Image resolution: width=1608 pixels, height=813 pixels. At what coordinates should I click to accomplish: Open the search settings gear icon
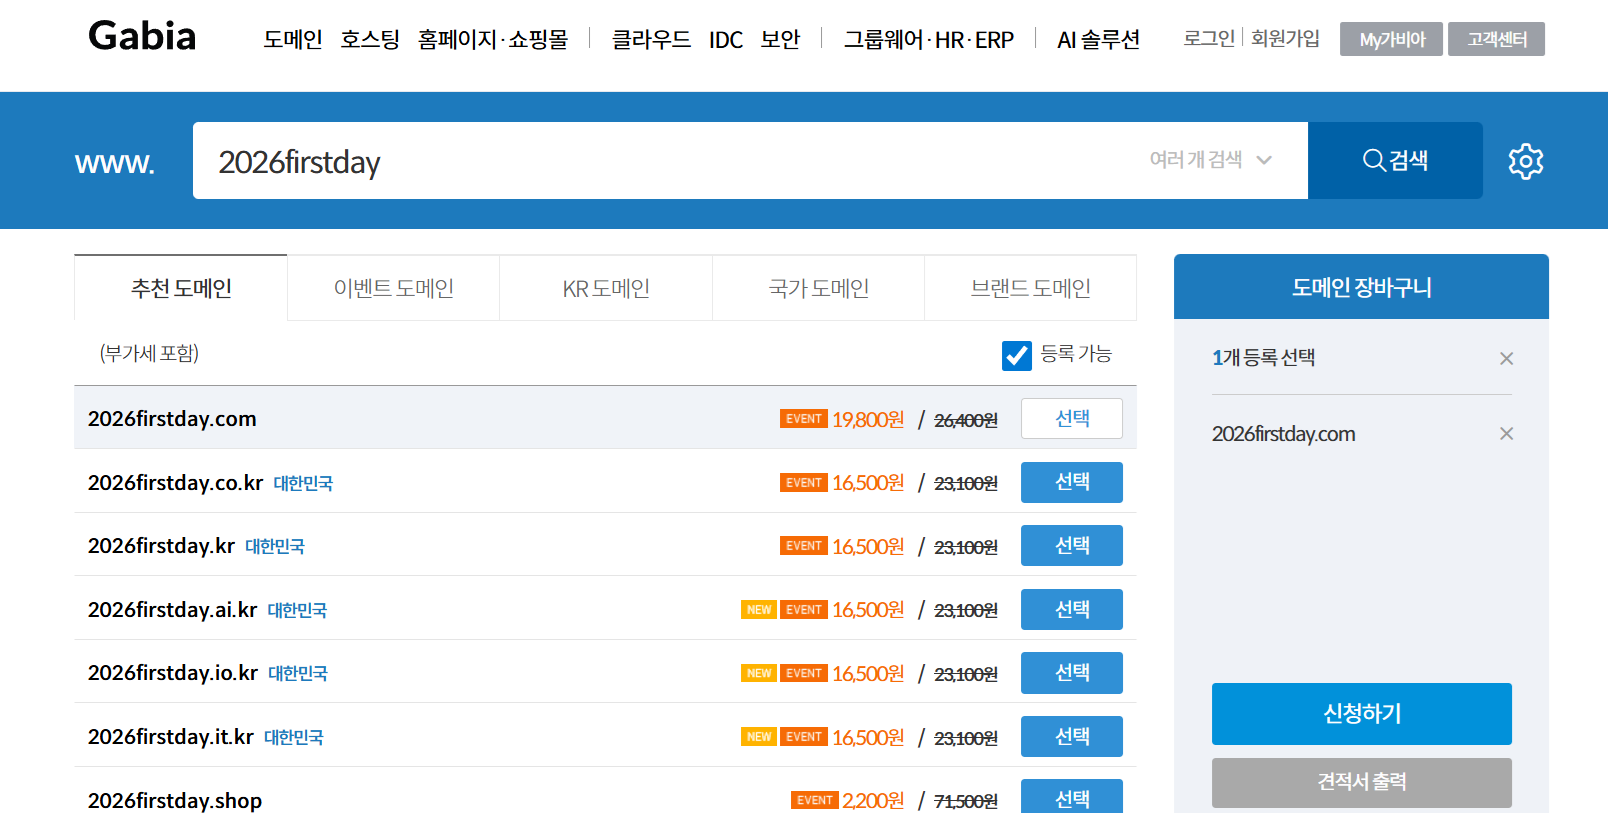[x=1526, y=161]
